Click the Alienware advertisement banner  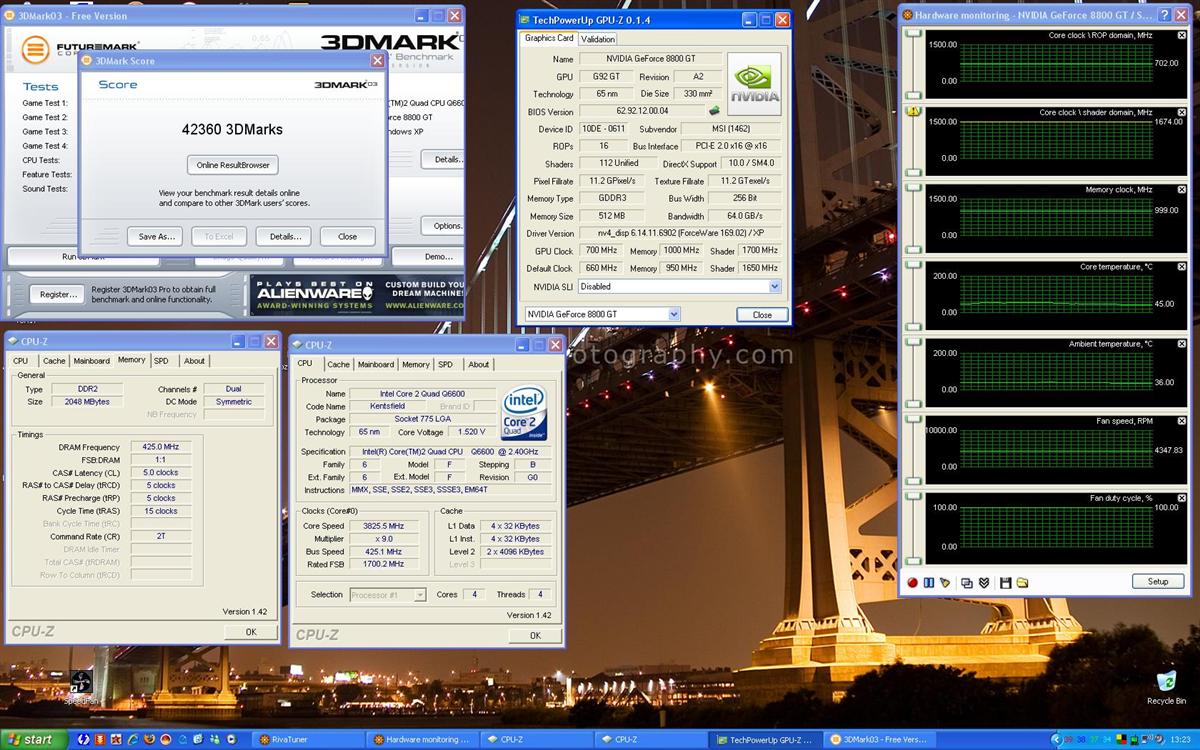(357, 294)
